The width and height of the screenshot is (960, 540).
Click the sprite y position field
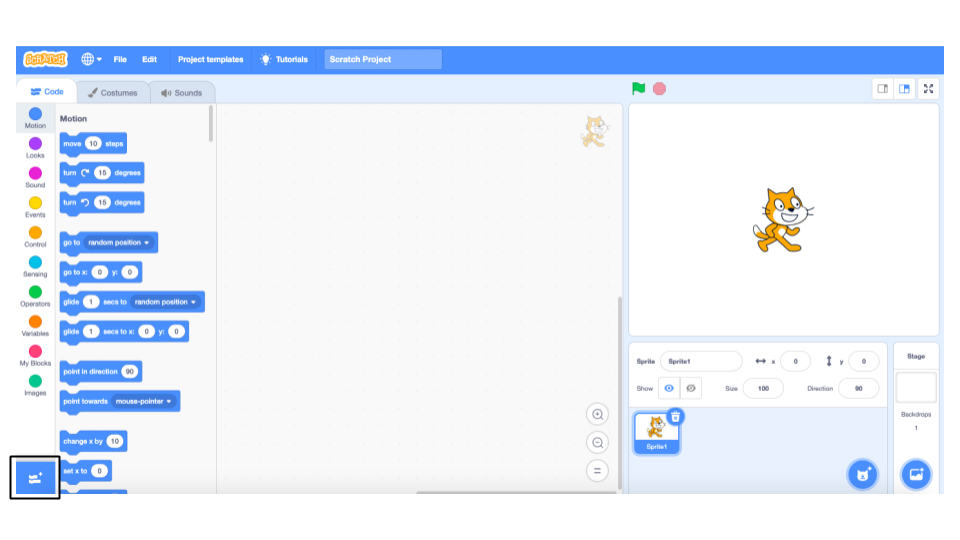point(863,361)
